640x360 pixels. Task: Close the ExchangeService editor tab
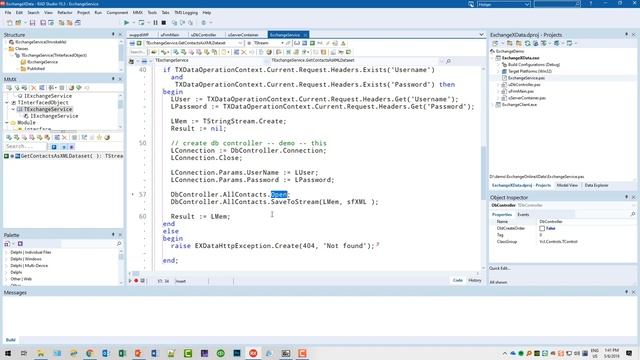(x=305, y=35)
